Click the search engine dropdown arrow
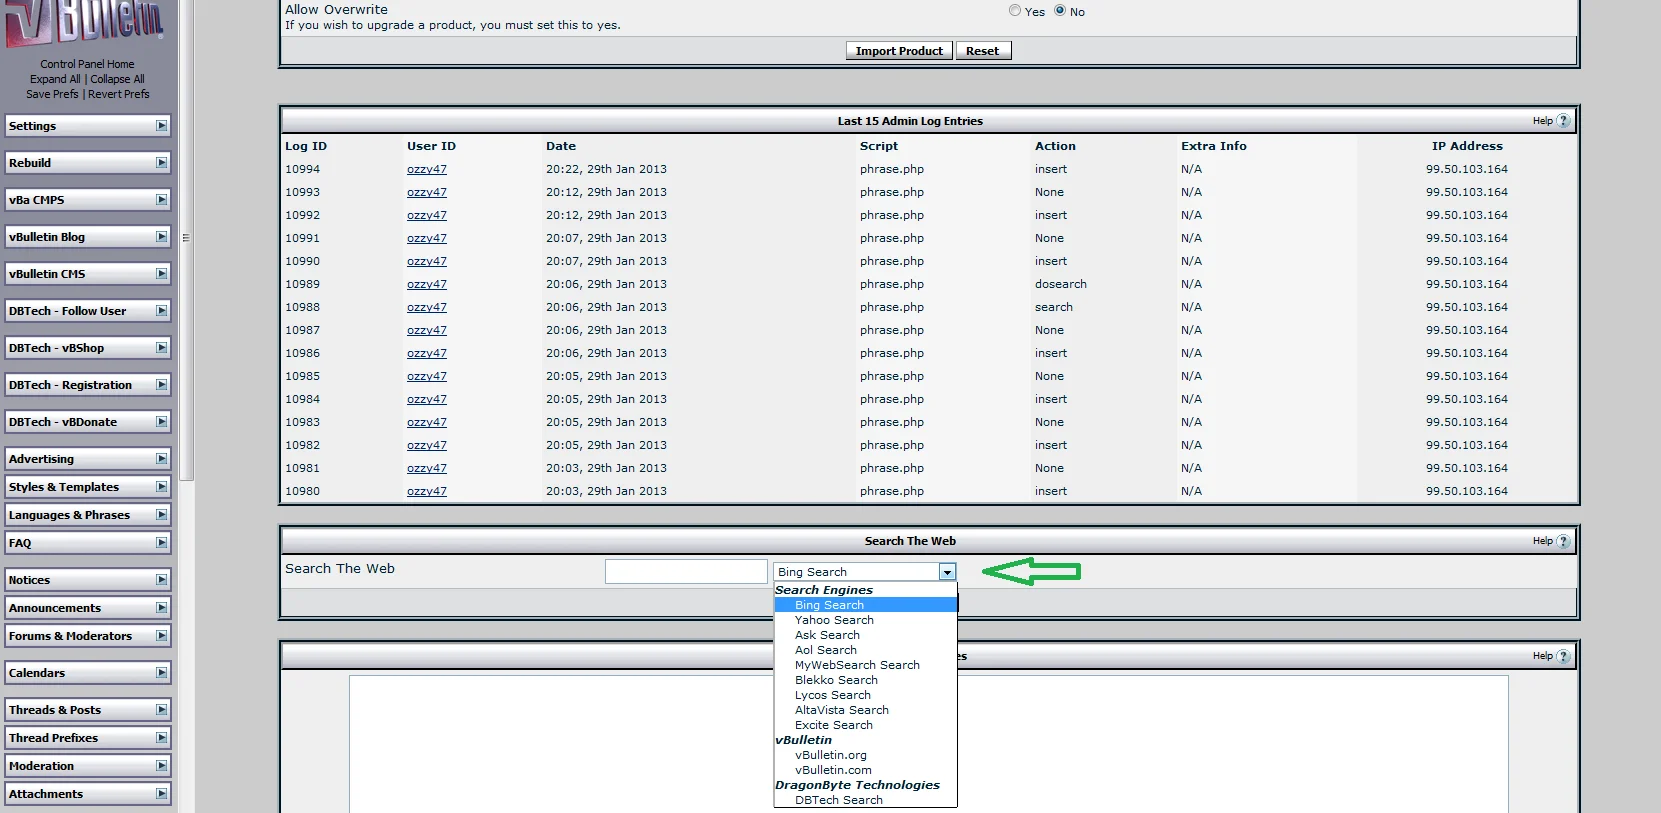 tap(947, 572)
